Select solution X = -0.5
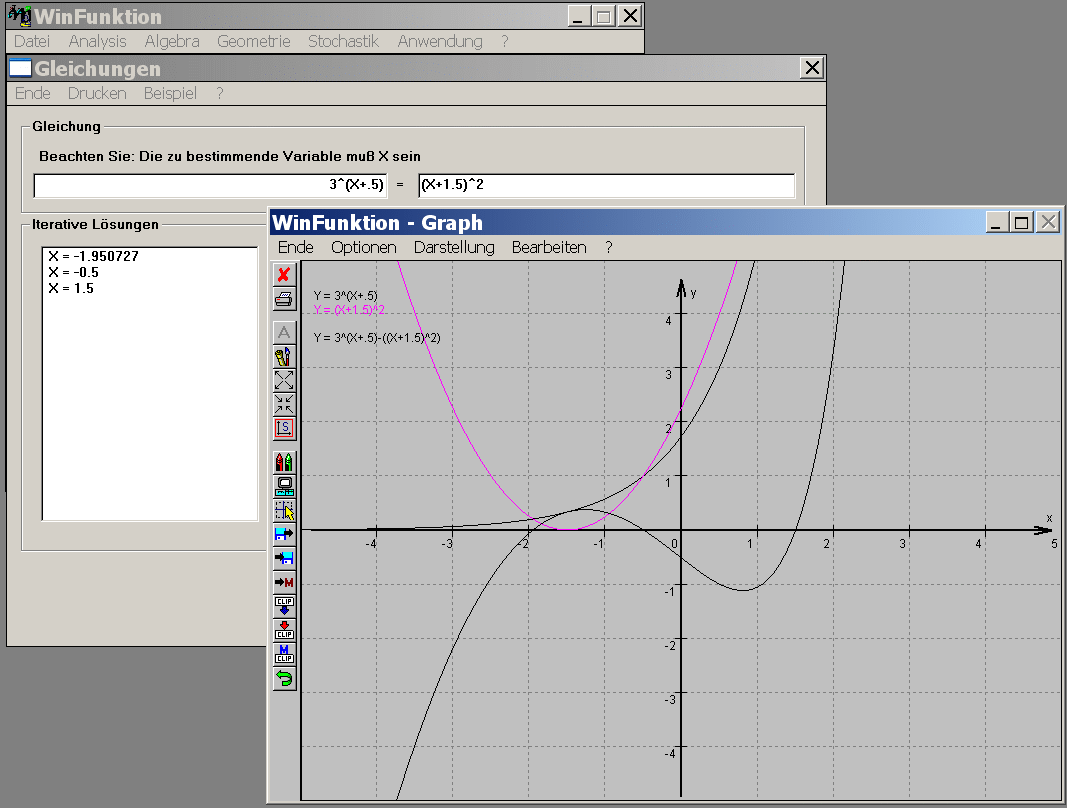This screenshot has height=808, width=1067. pyautogui.click(x=73, y=272)
